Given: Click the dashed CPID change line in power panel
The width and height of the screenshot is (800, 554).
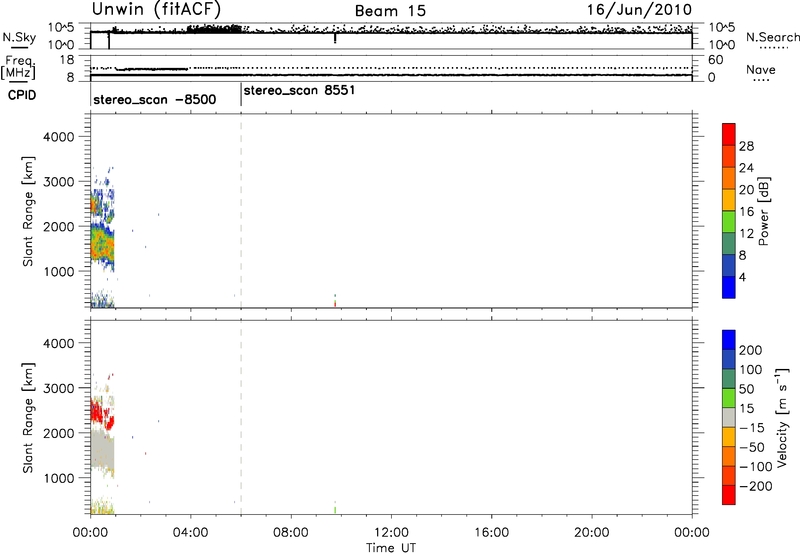Looking at the screenshot, I should click(x=241, y=210).
